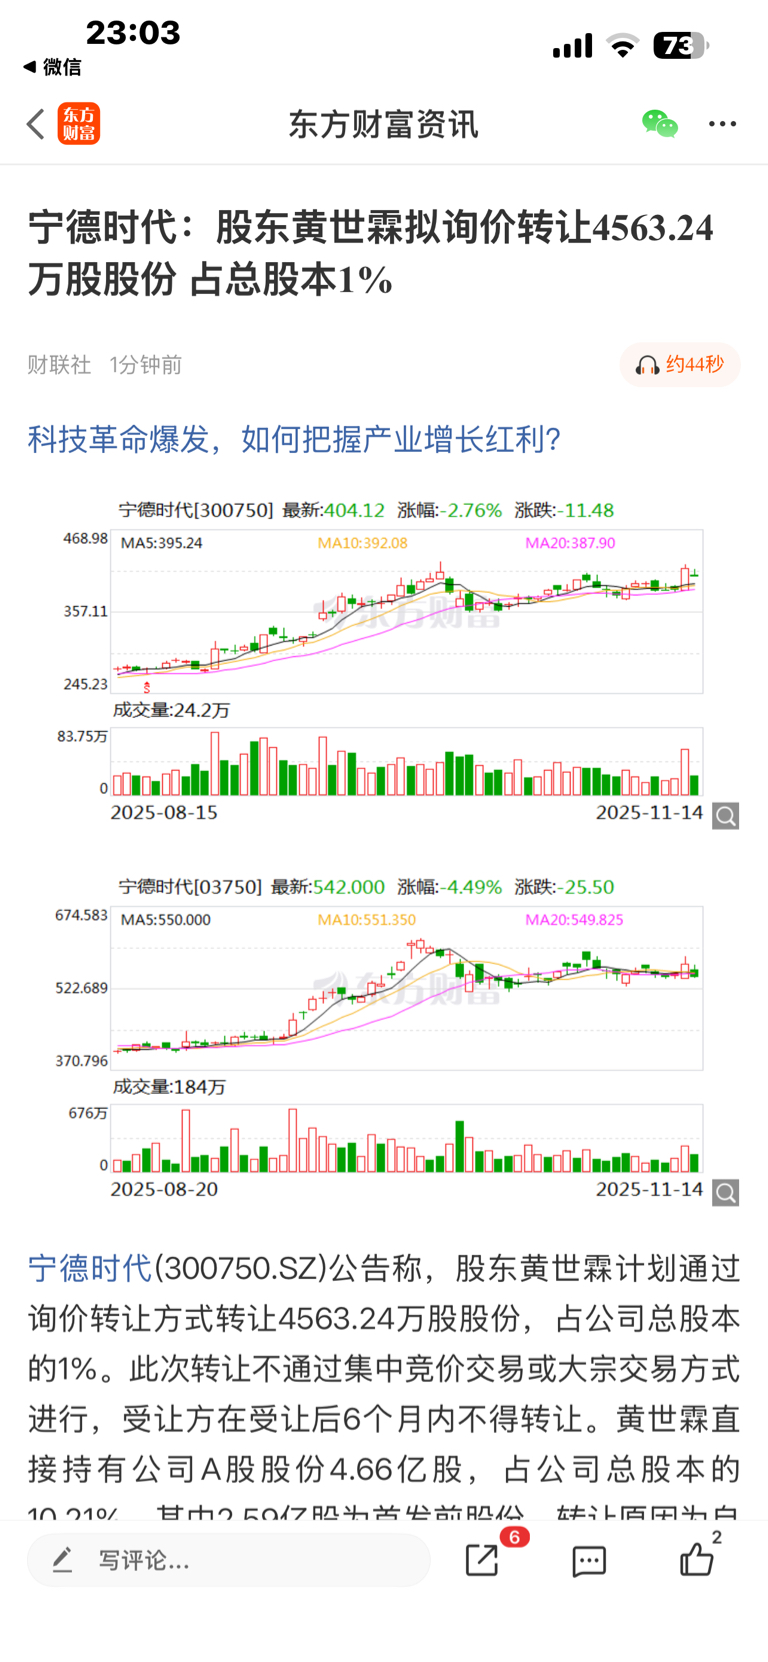768x1662 pixels.
Task: Tap the 财联社 source label
Action: pos(59,364)
